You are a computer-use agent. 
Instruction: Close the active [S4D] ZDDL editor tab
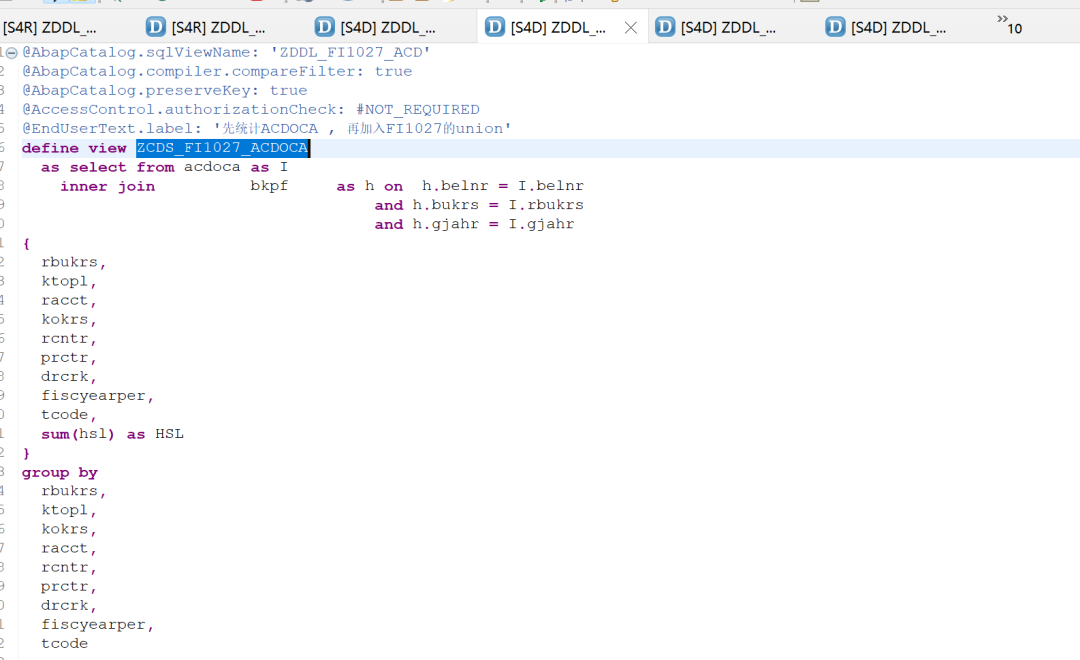[630, 28]
